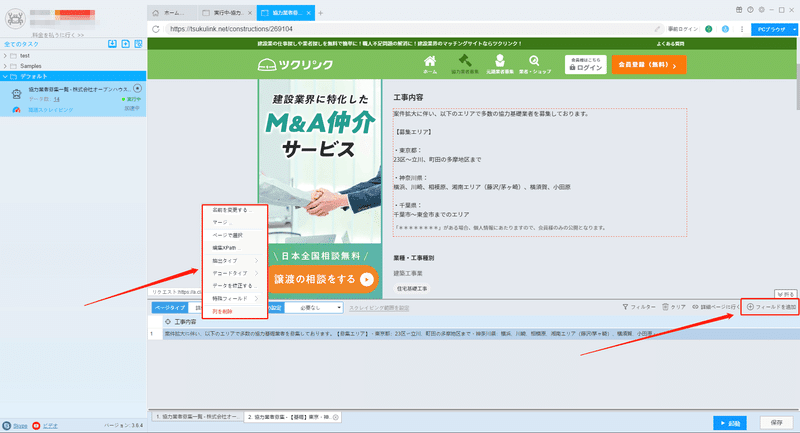The width and height of the screenshot is (800, 433).
Task: Click the filter funnel フィルター button
Action: coord(639,307)
